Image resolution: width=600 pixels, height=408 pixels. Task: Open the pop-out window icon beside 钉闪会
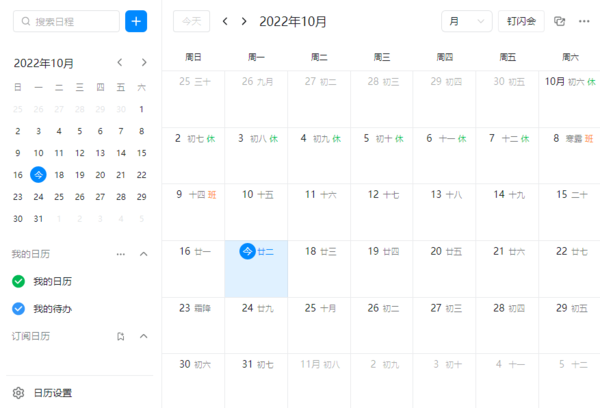pos(559,21)
